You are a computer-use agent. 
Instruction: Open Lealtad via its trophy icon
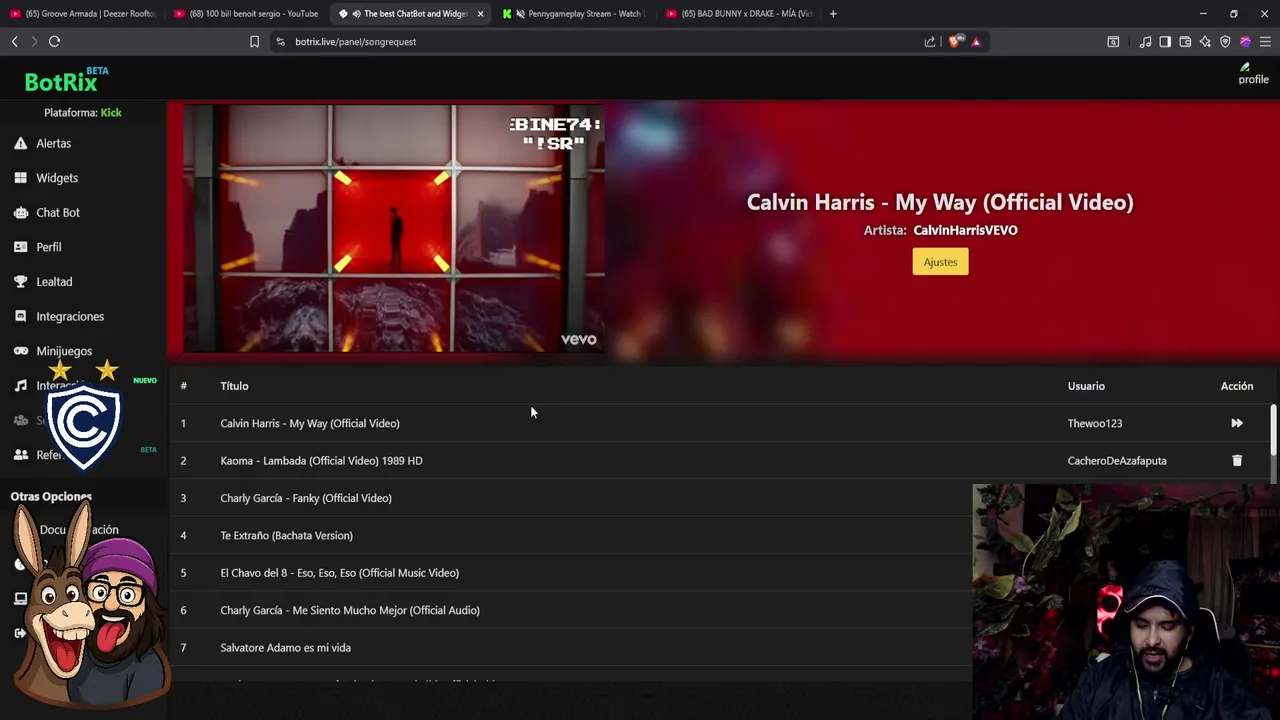click(x=20, y=282)
